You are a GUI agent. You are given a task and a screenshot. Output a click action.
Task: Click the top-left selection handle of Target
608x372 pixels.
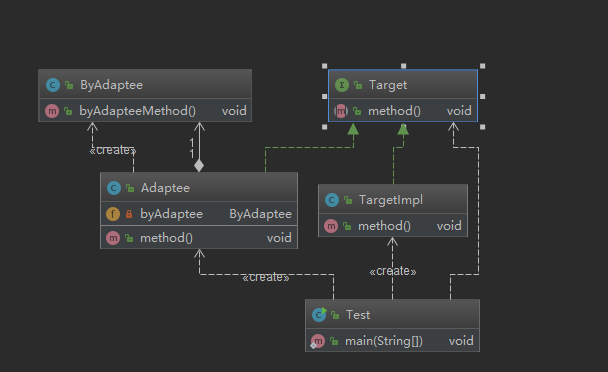click(x=325, y=66)
